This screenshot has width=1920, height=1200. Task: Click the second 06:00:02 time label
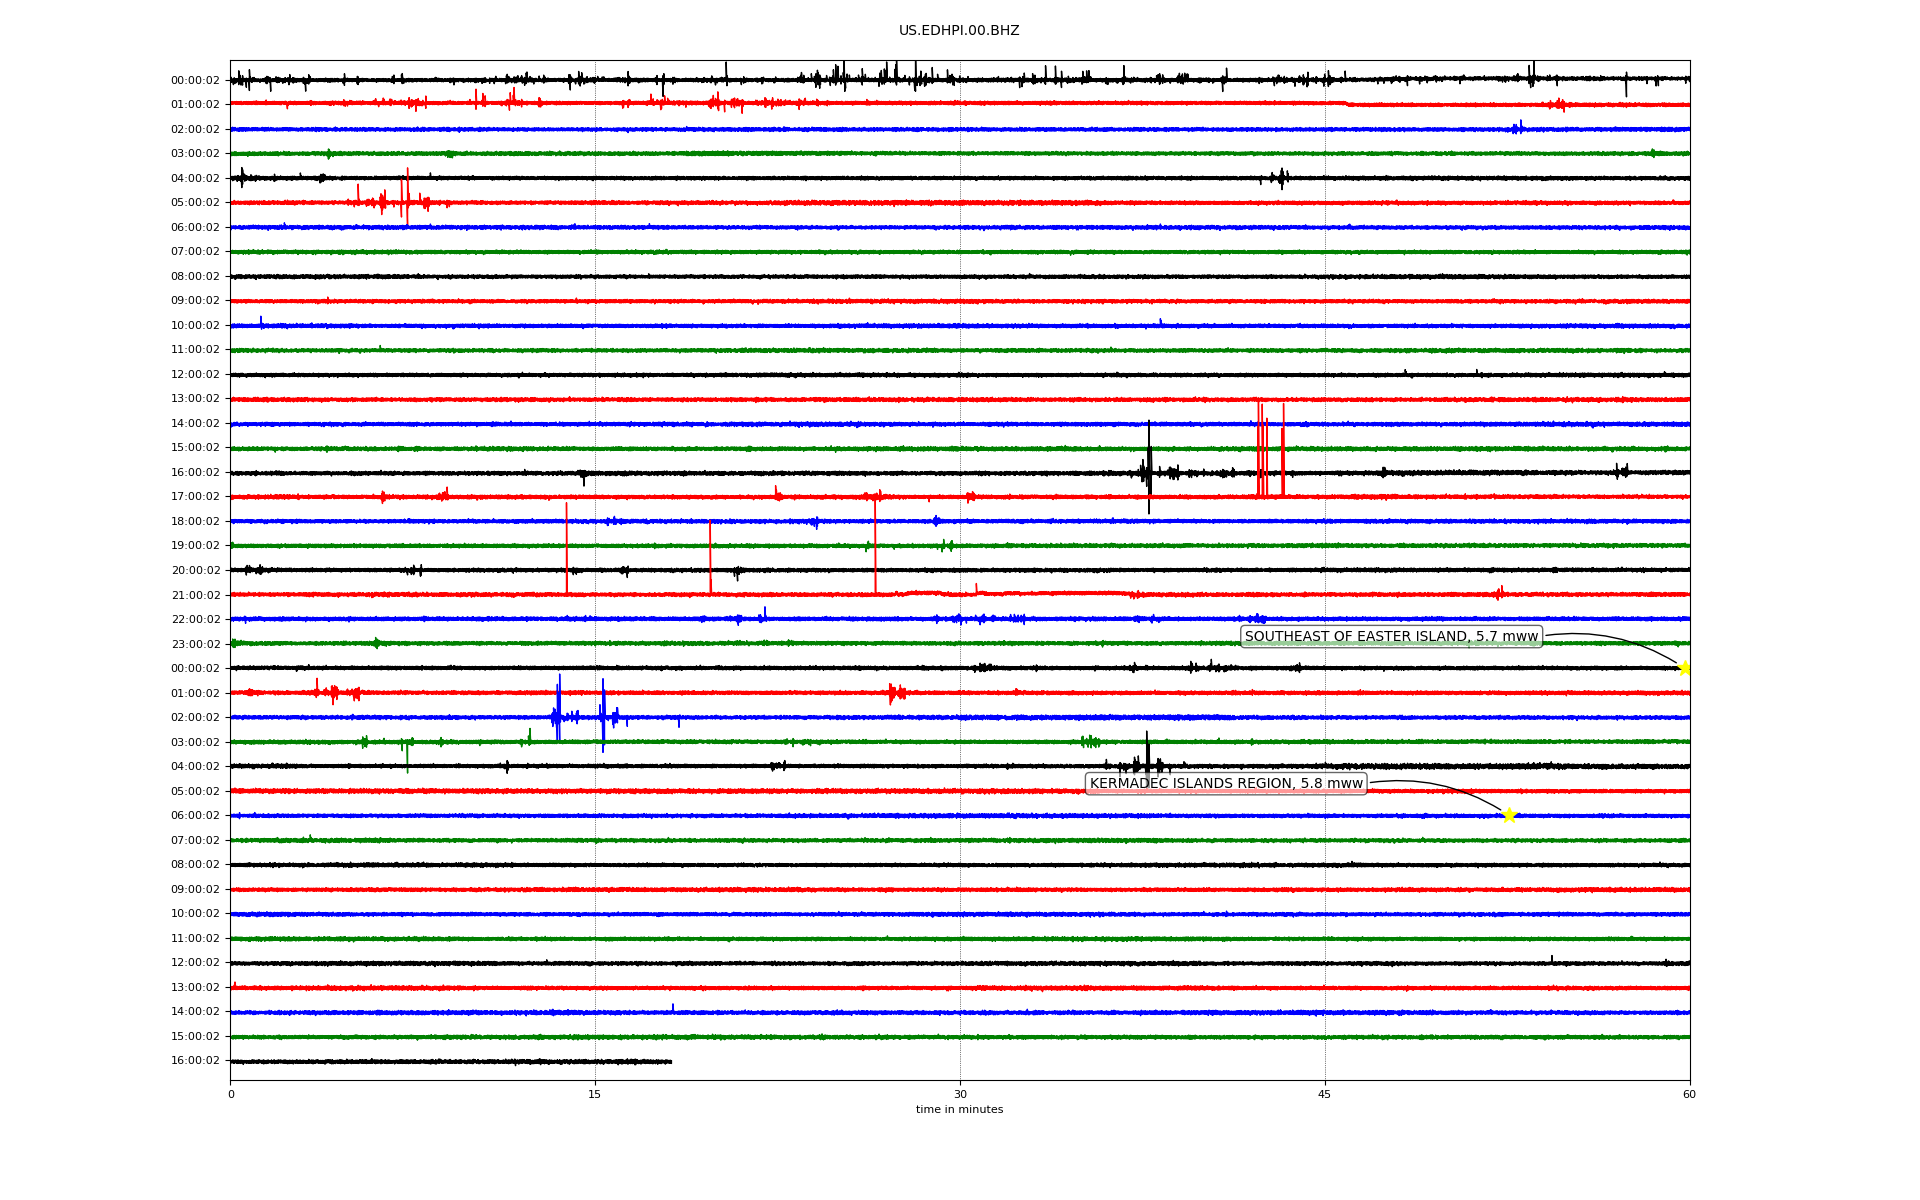coord(195,816)
